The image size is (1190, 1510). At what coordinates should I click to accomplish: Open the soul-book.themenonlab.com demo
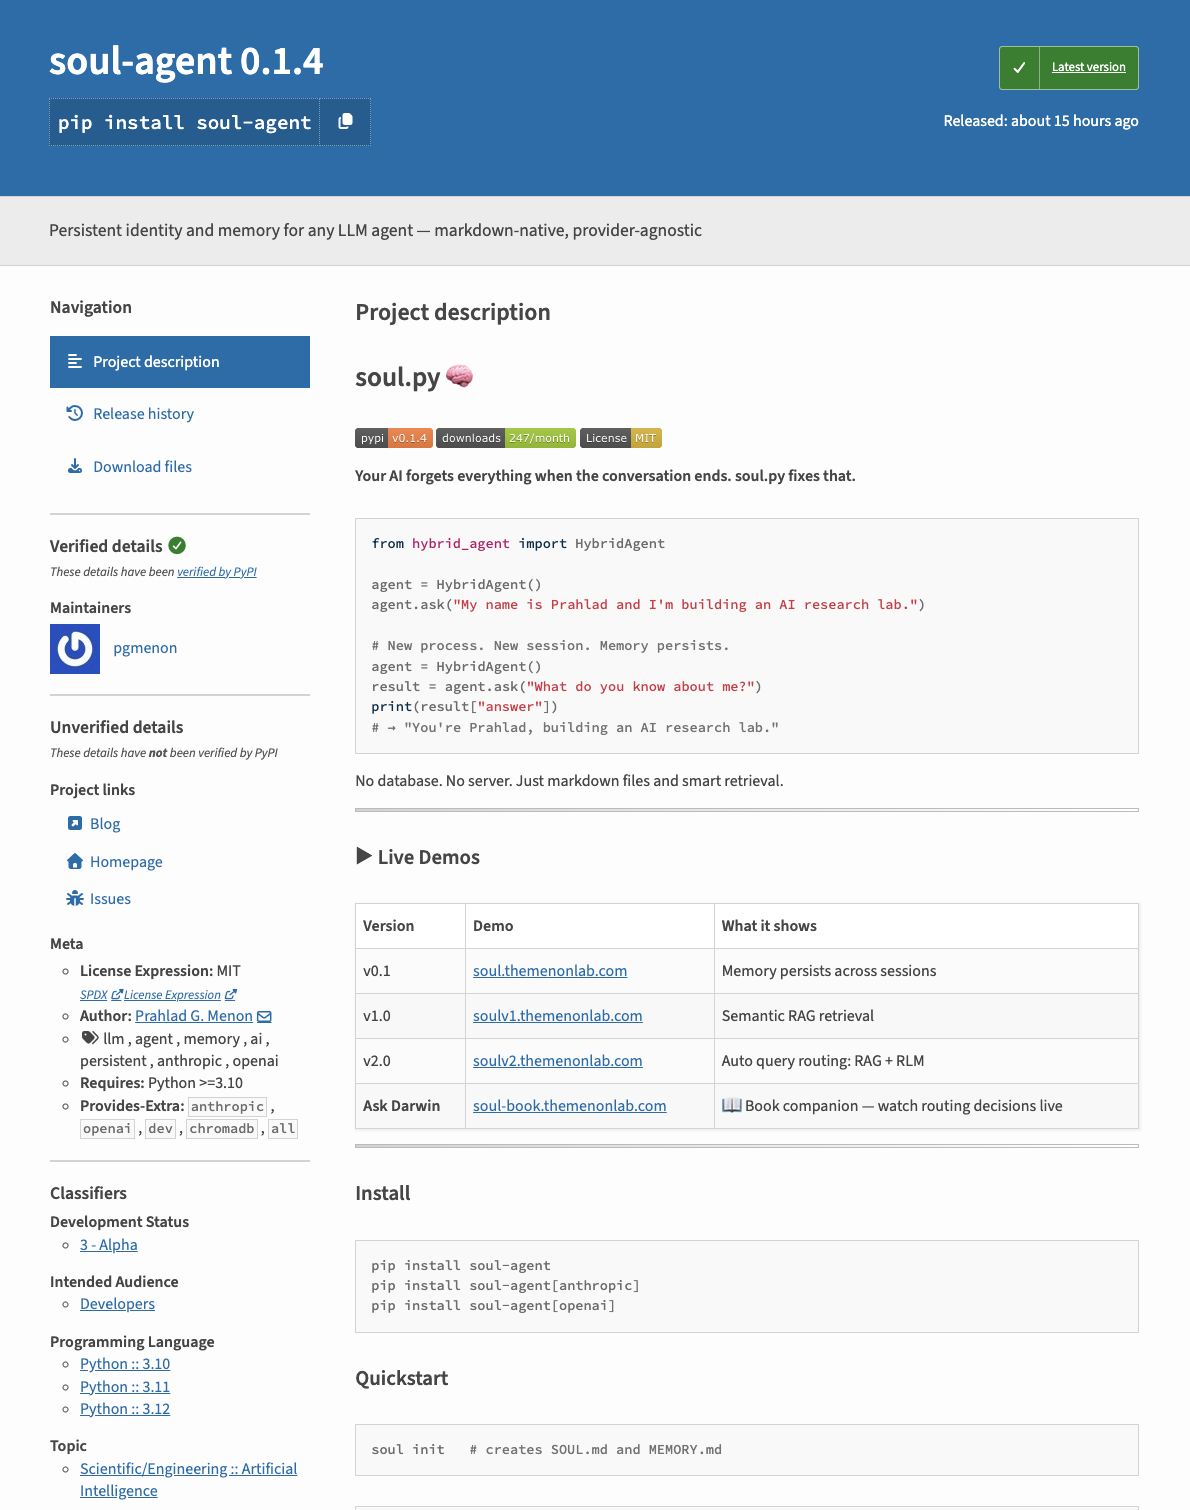point(570,1106)
